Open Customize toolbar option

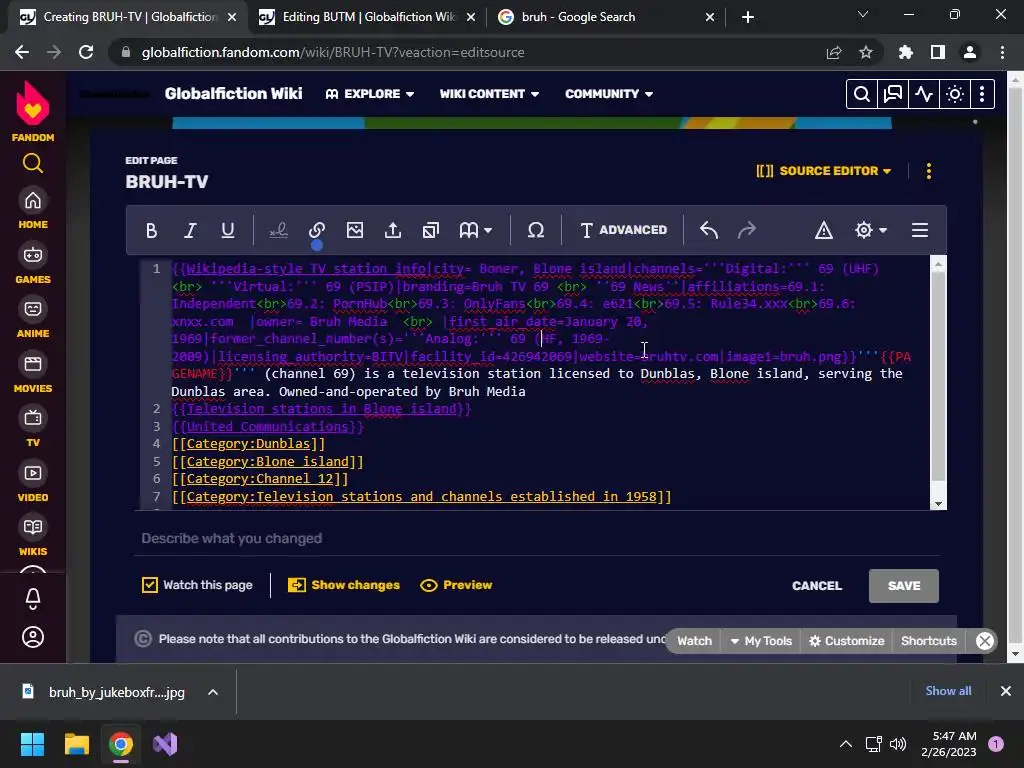846,641
